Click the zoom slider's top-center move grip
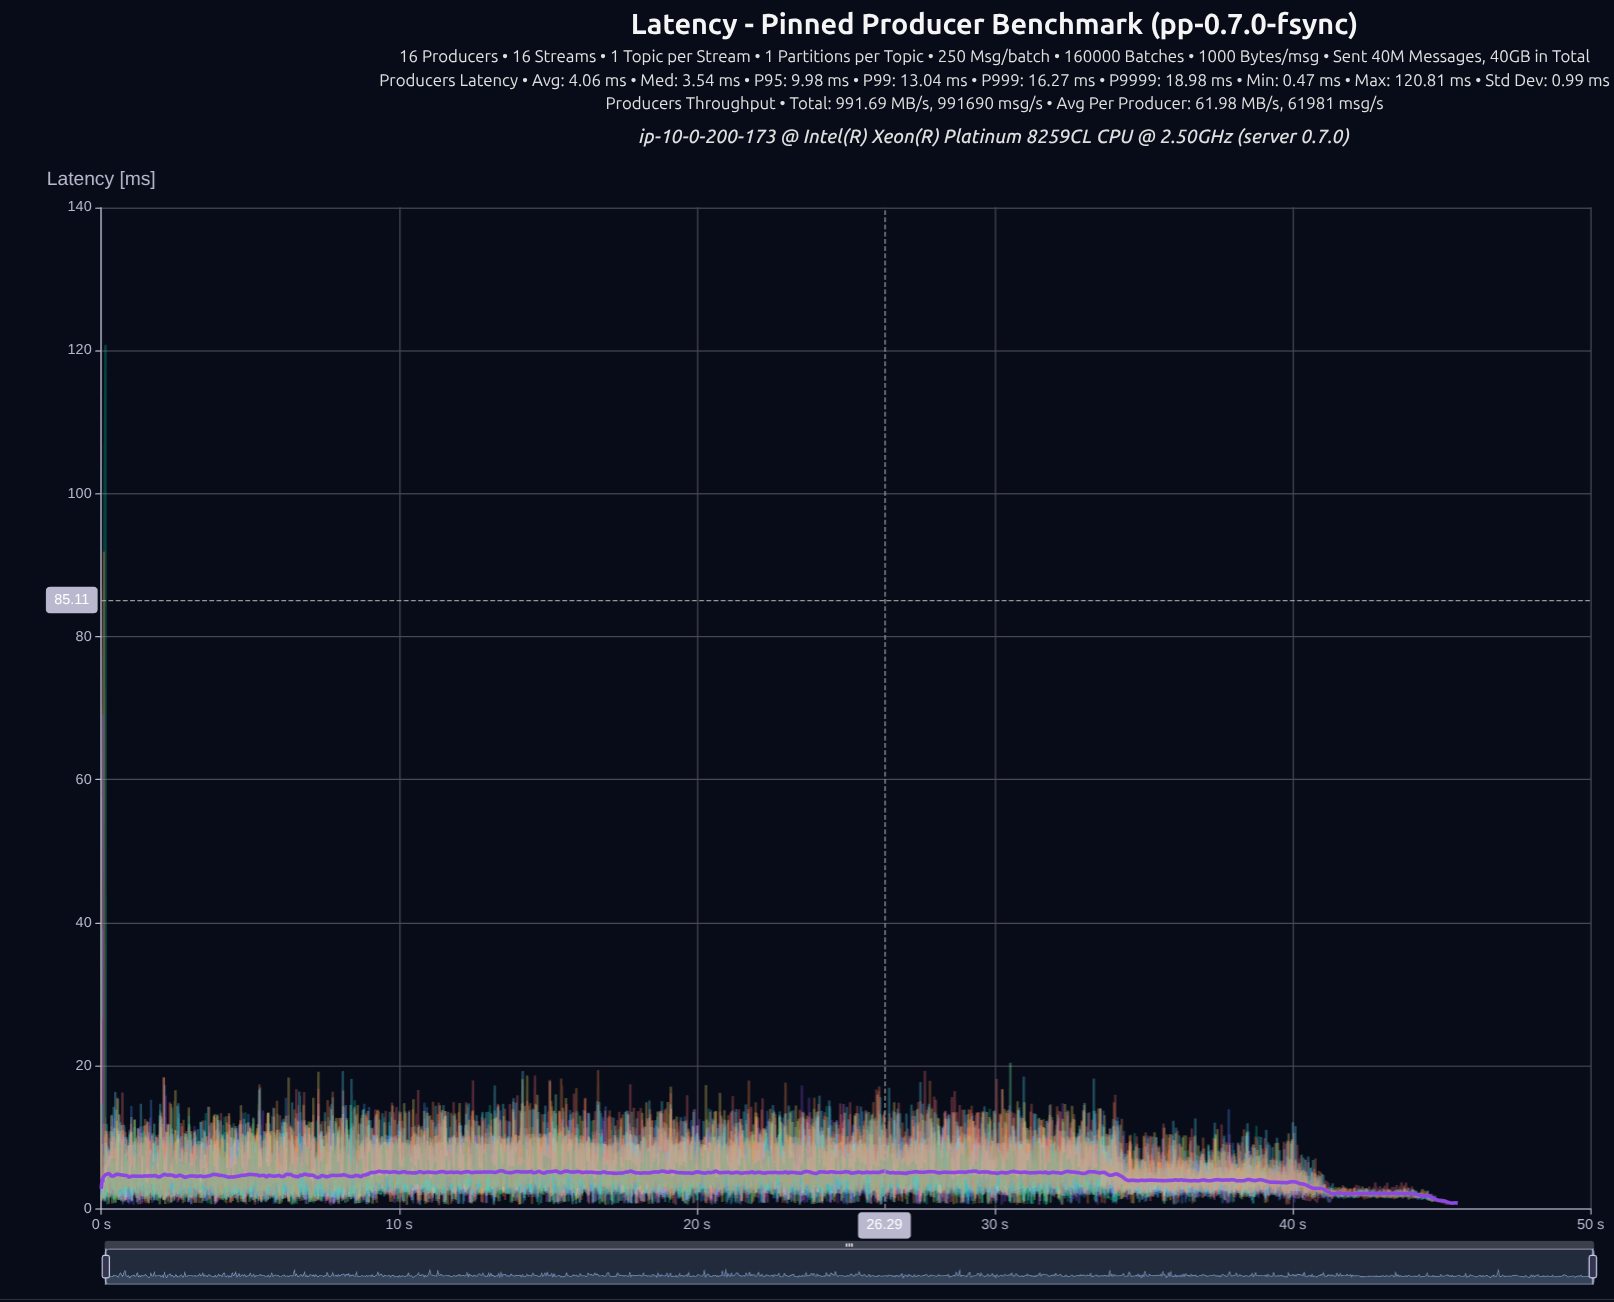The width and height of the screenshot is (1614, 1302). tap(849, 1245)
